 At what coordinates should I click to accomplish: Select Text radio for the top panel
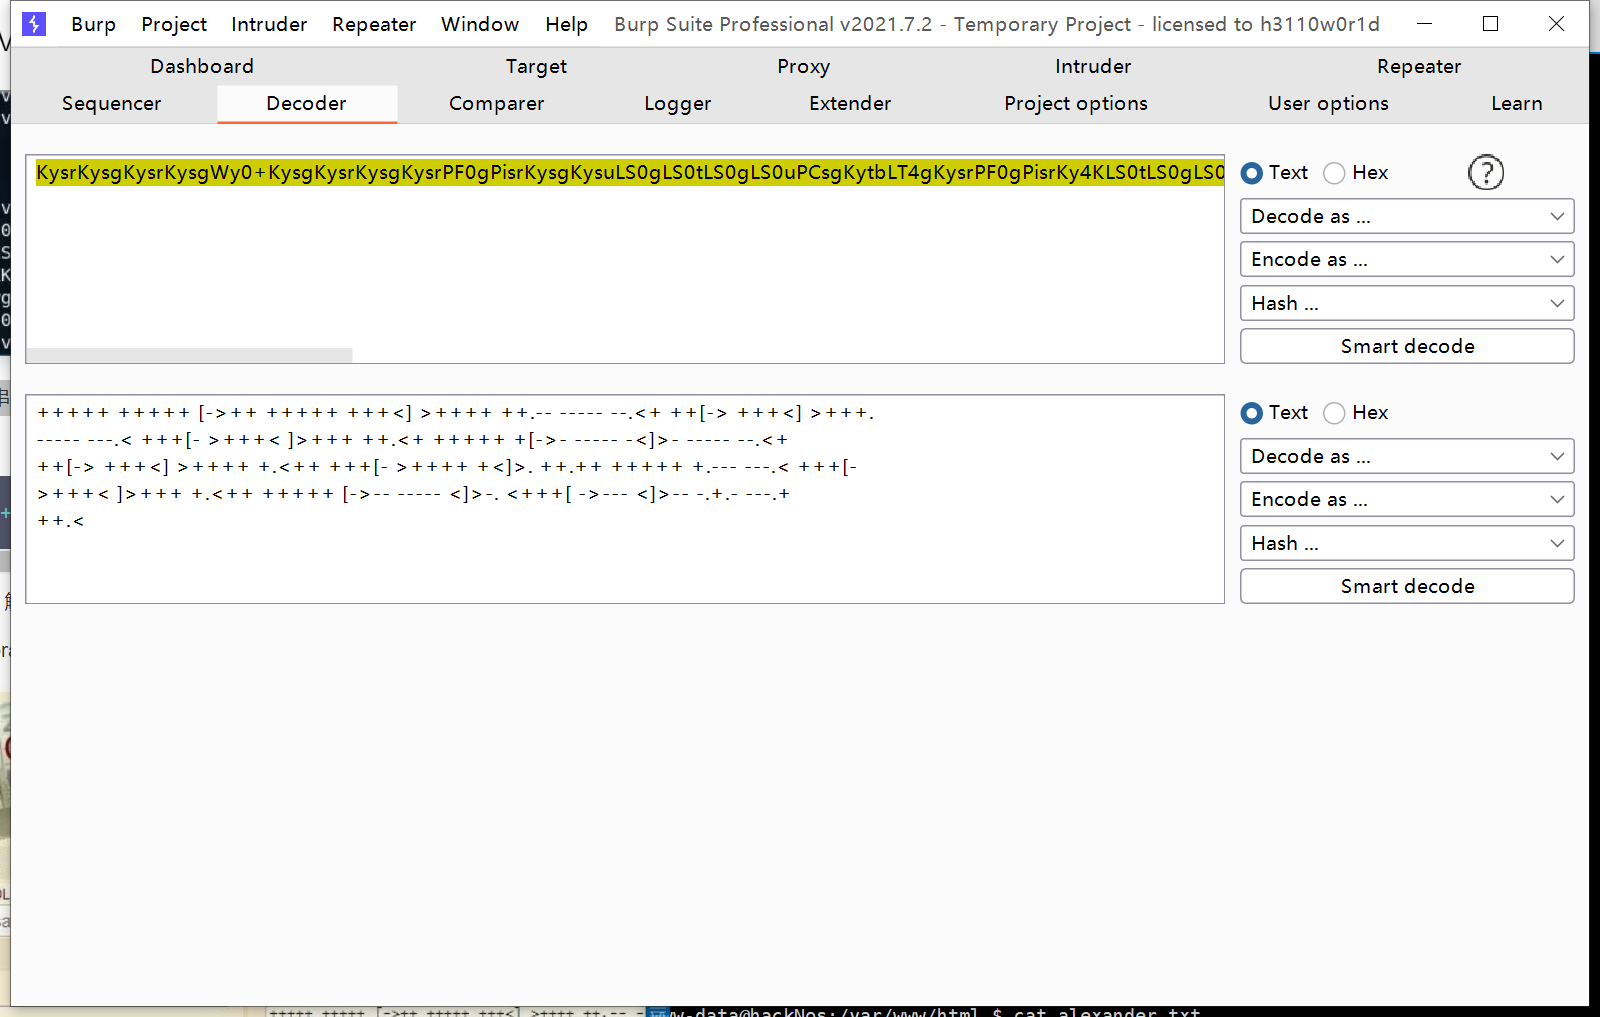[x=1251, y=173]
